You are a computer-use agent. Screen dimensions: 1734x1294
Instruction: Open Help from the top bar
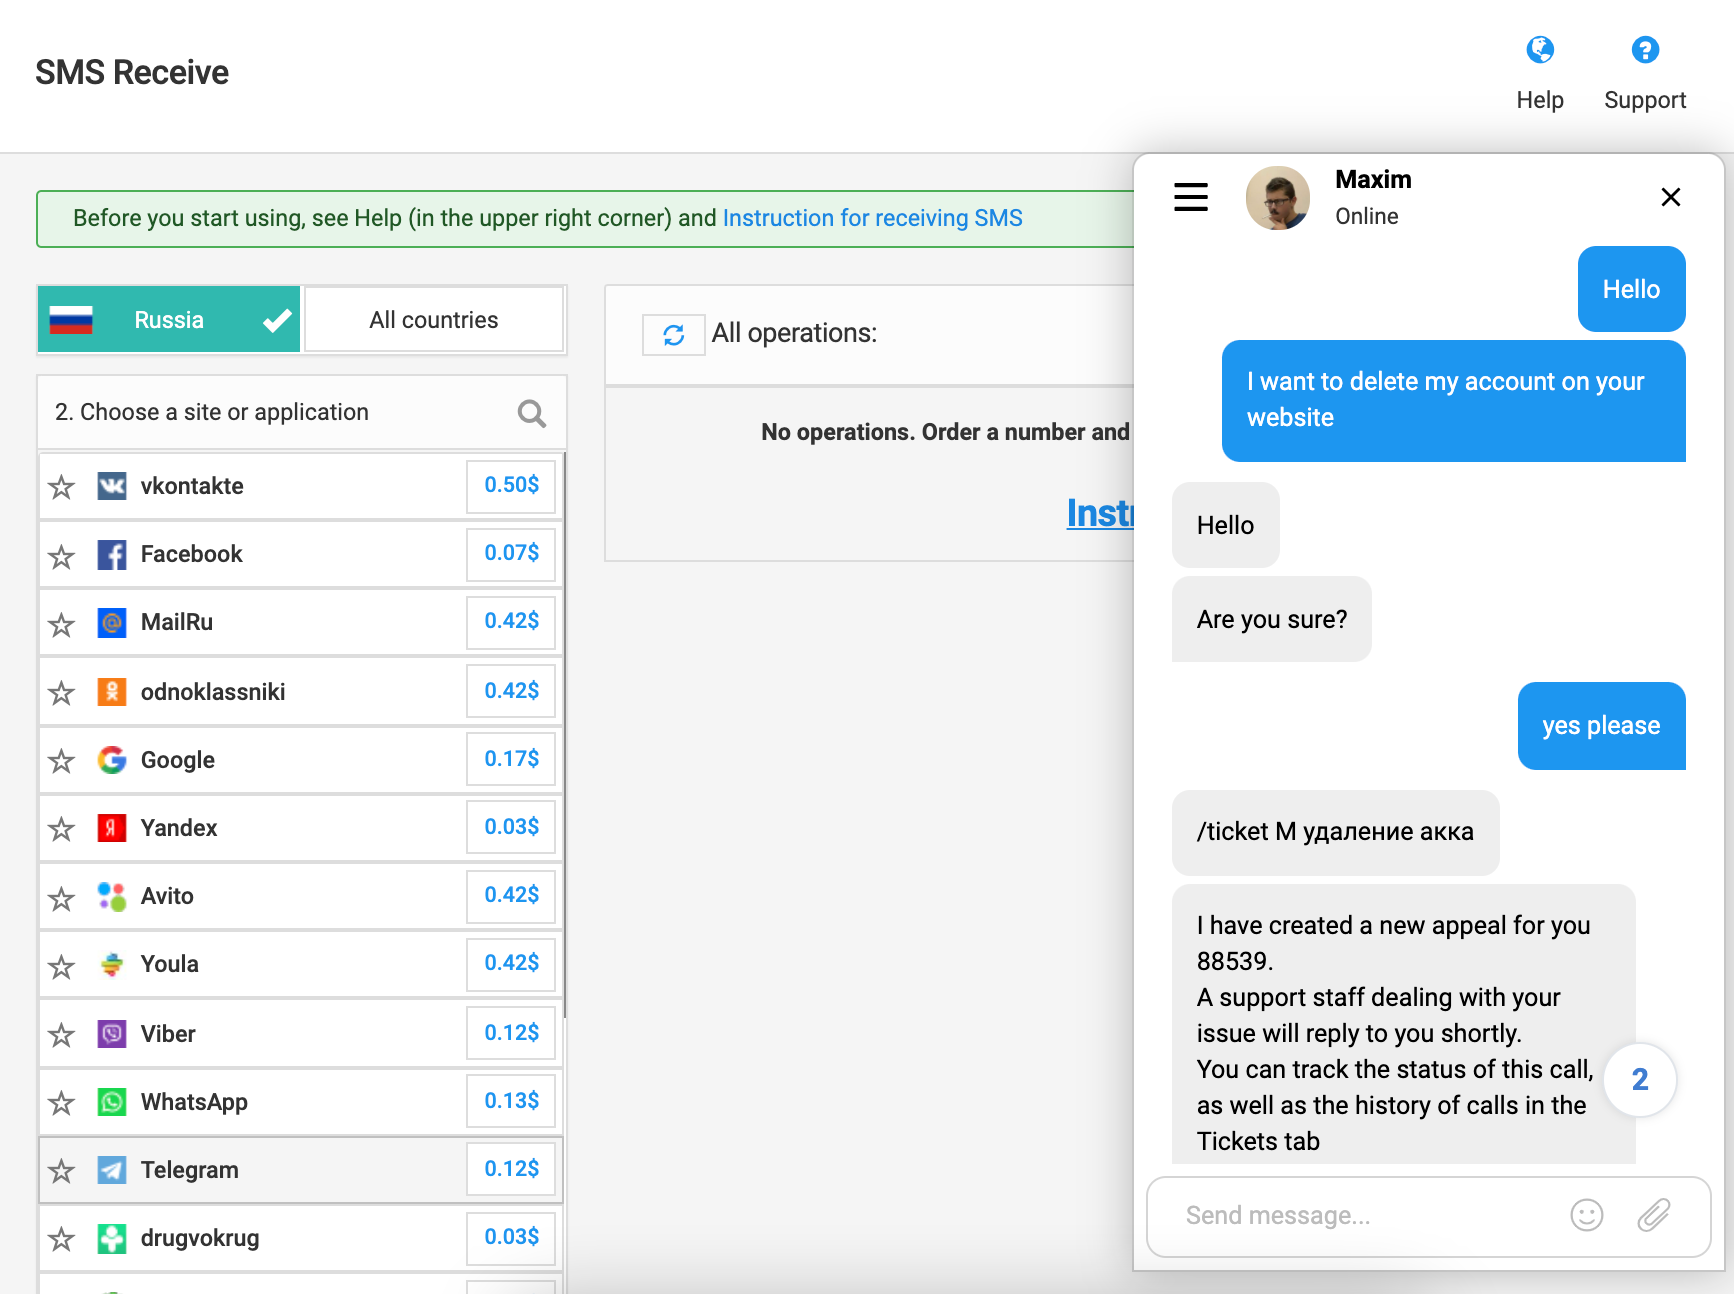tap(1539, 72)
